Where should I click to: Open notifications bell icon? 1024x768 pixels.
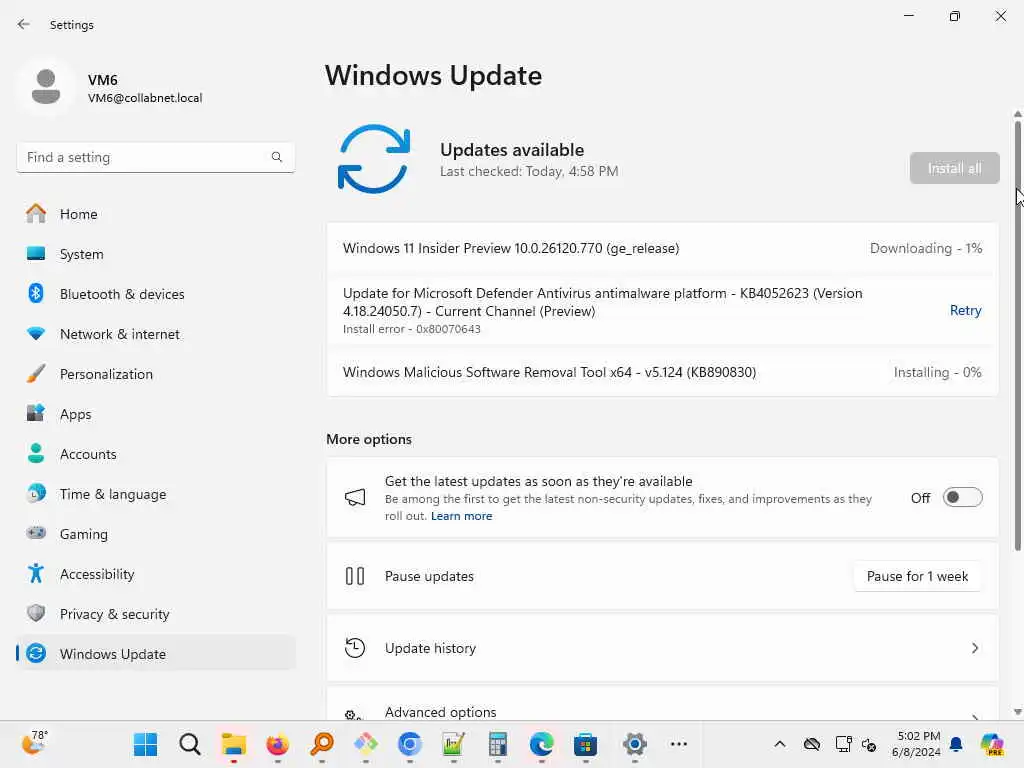point(956,744)
